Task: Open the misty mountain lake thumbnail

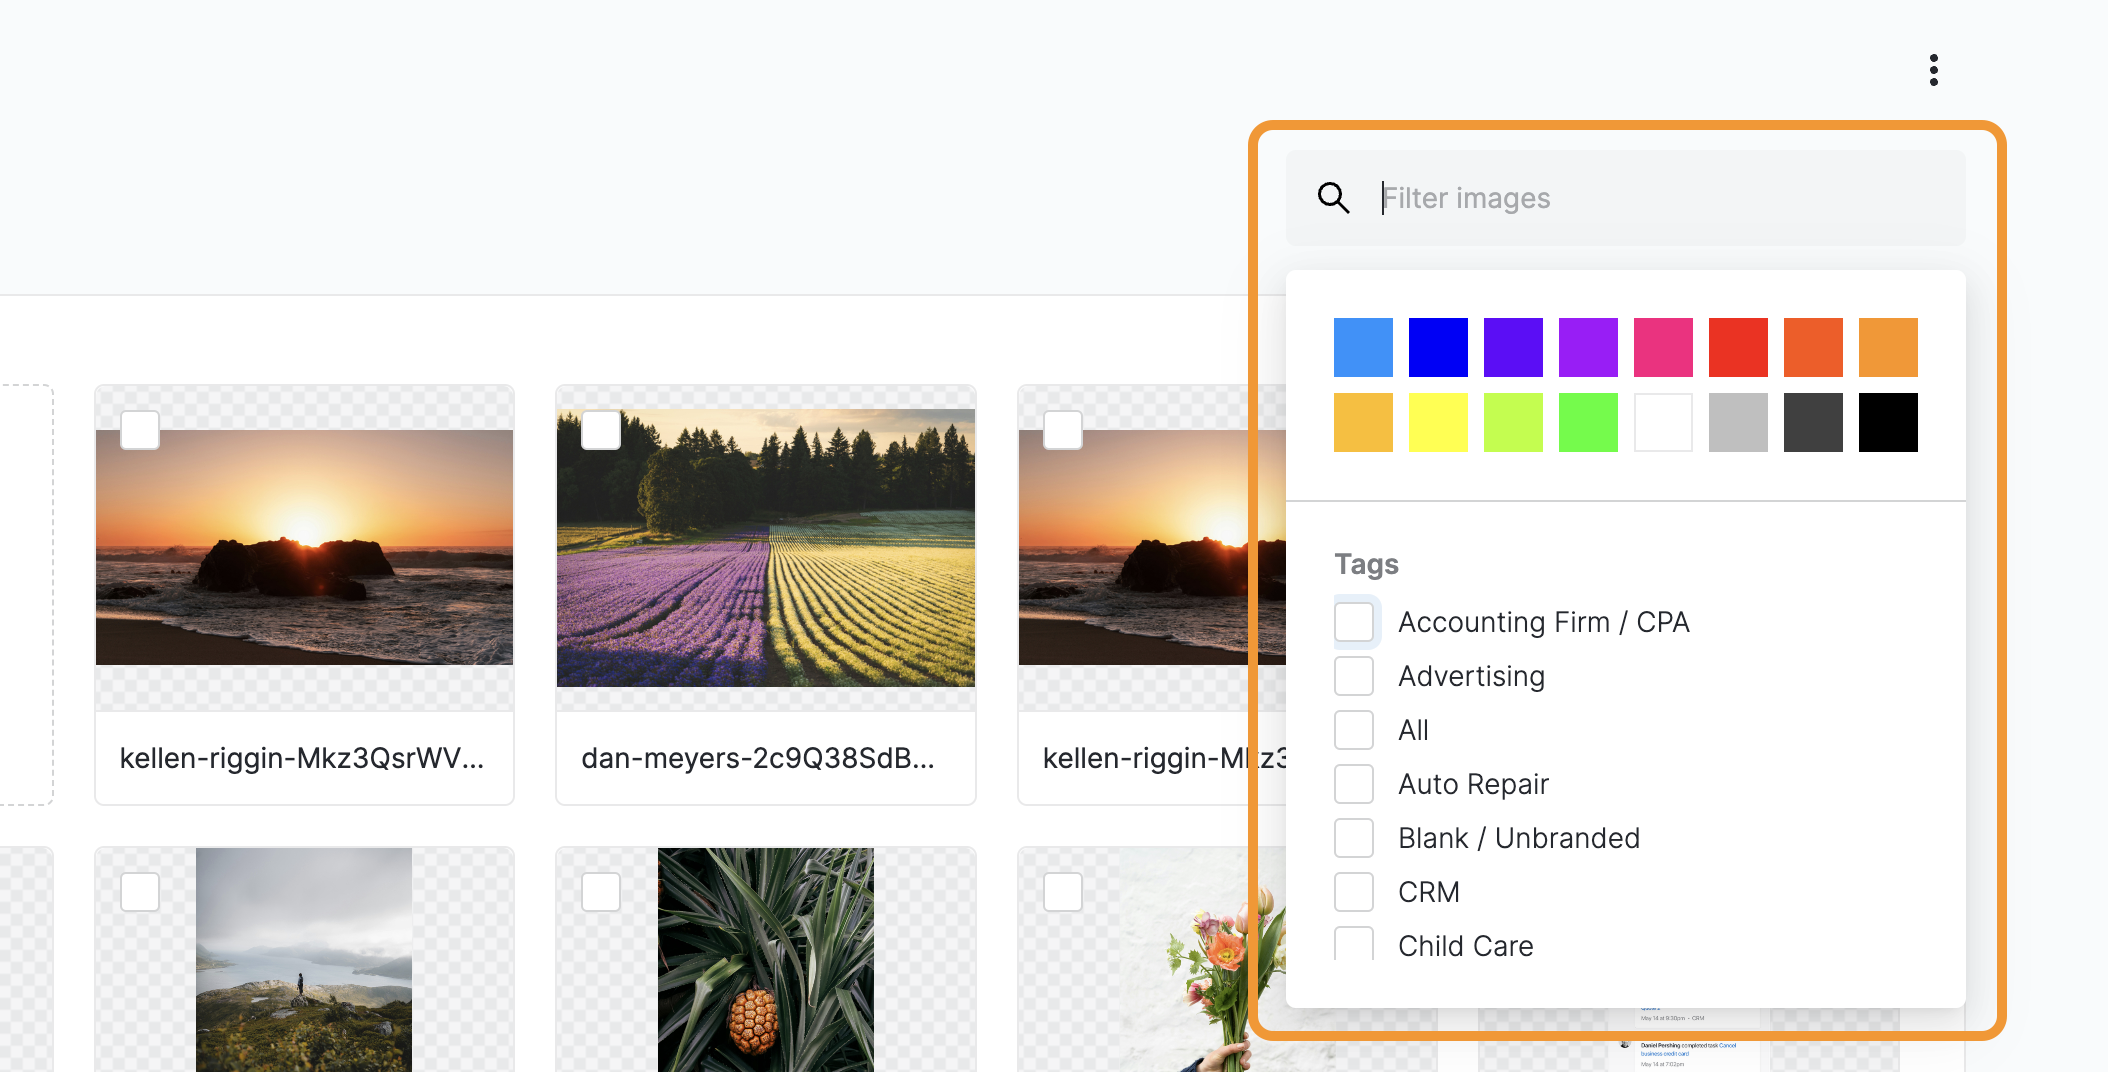Action: pyautogui.click(x=304, y=960)
